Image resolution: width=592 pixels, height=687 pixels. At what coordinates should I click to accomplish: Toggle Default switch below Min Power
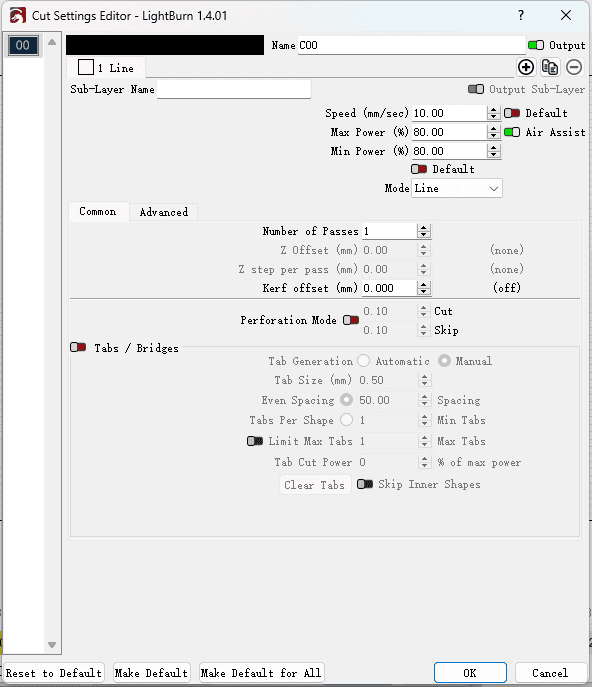point(419,169)
